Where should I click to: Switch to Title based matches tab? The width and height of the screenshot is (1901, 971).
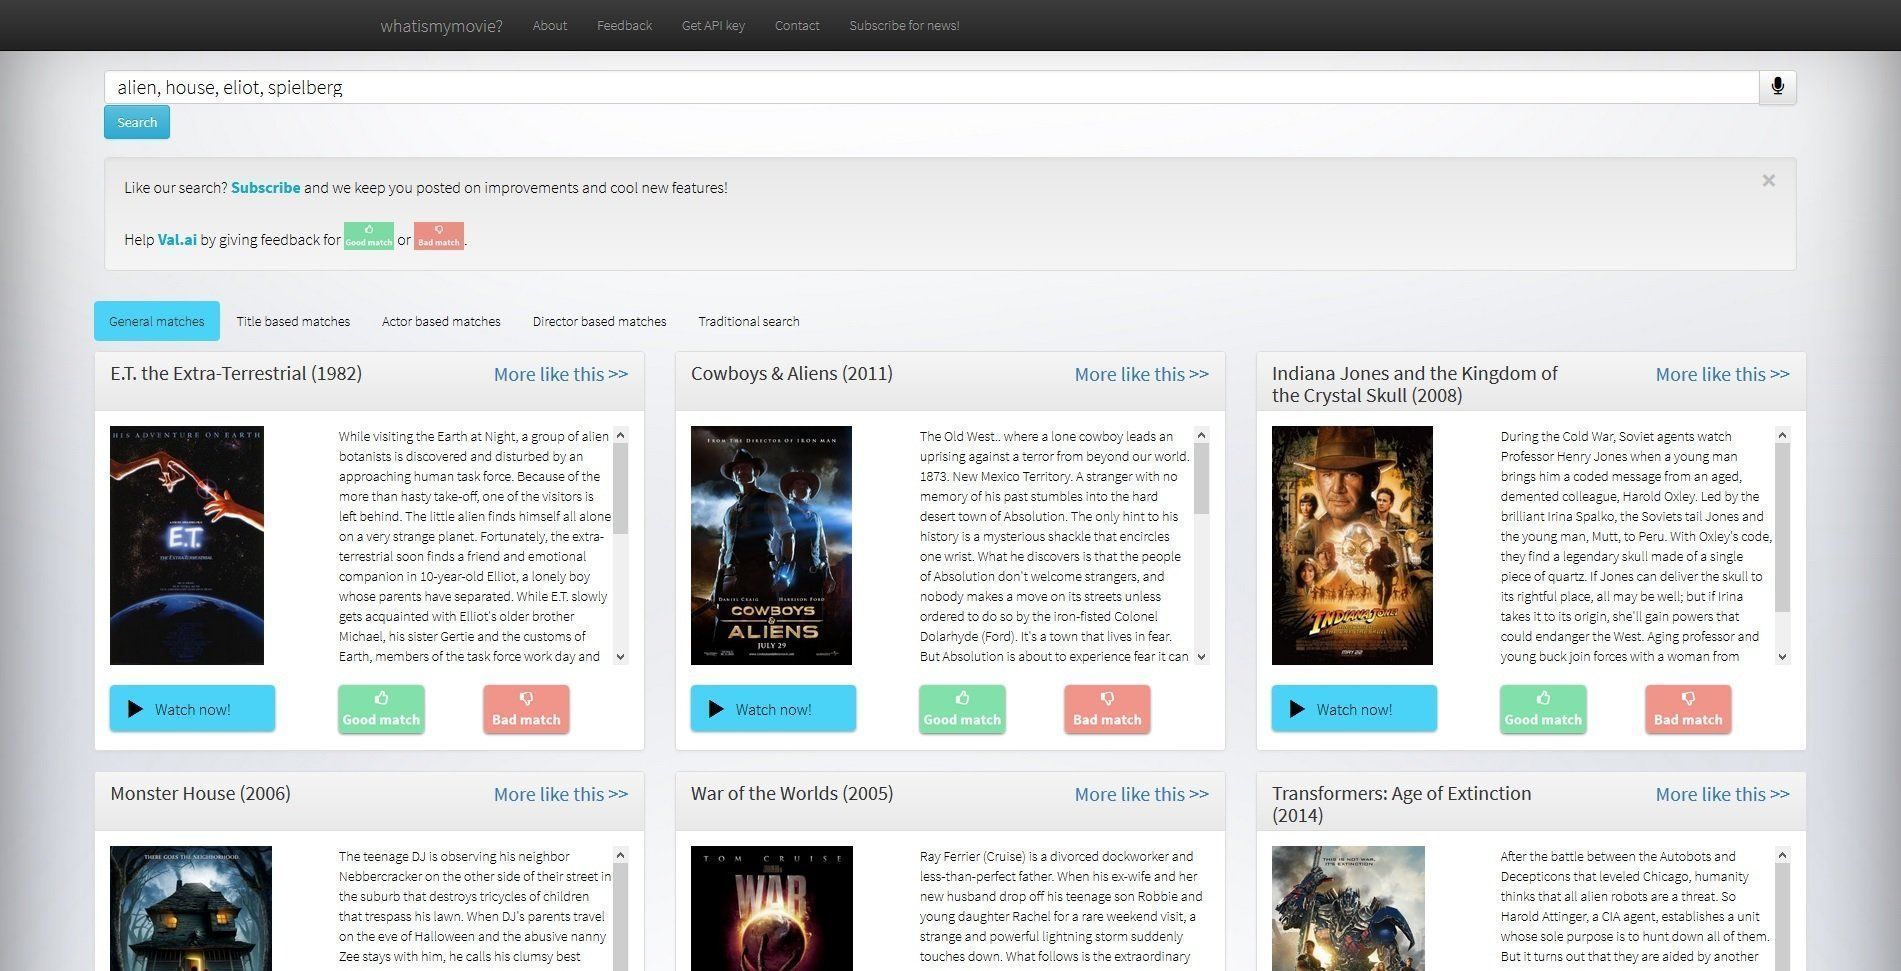pos(293,321)
